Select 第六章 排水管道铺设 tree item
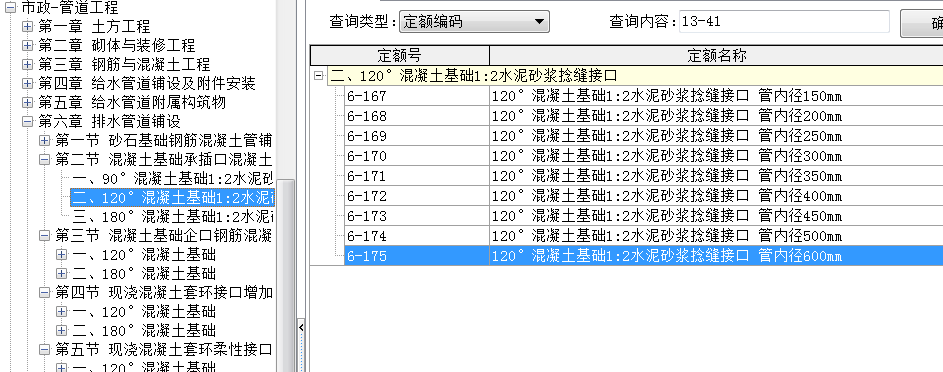 tap(109, 121)
